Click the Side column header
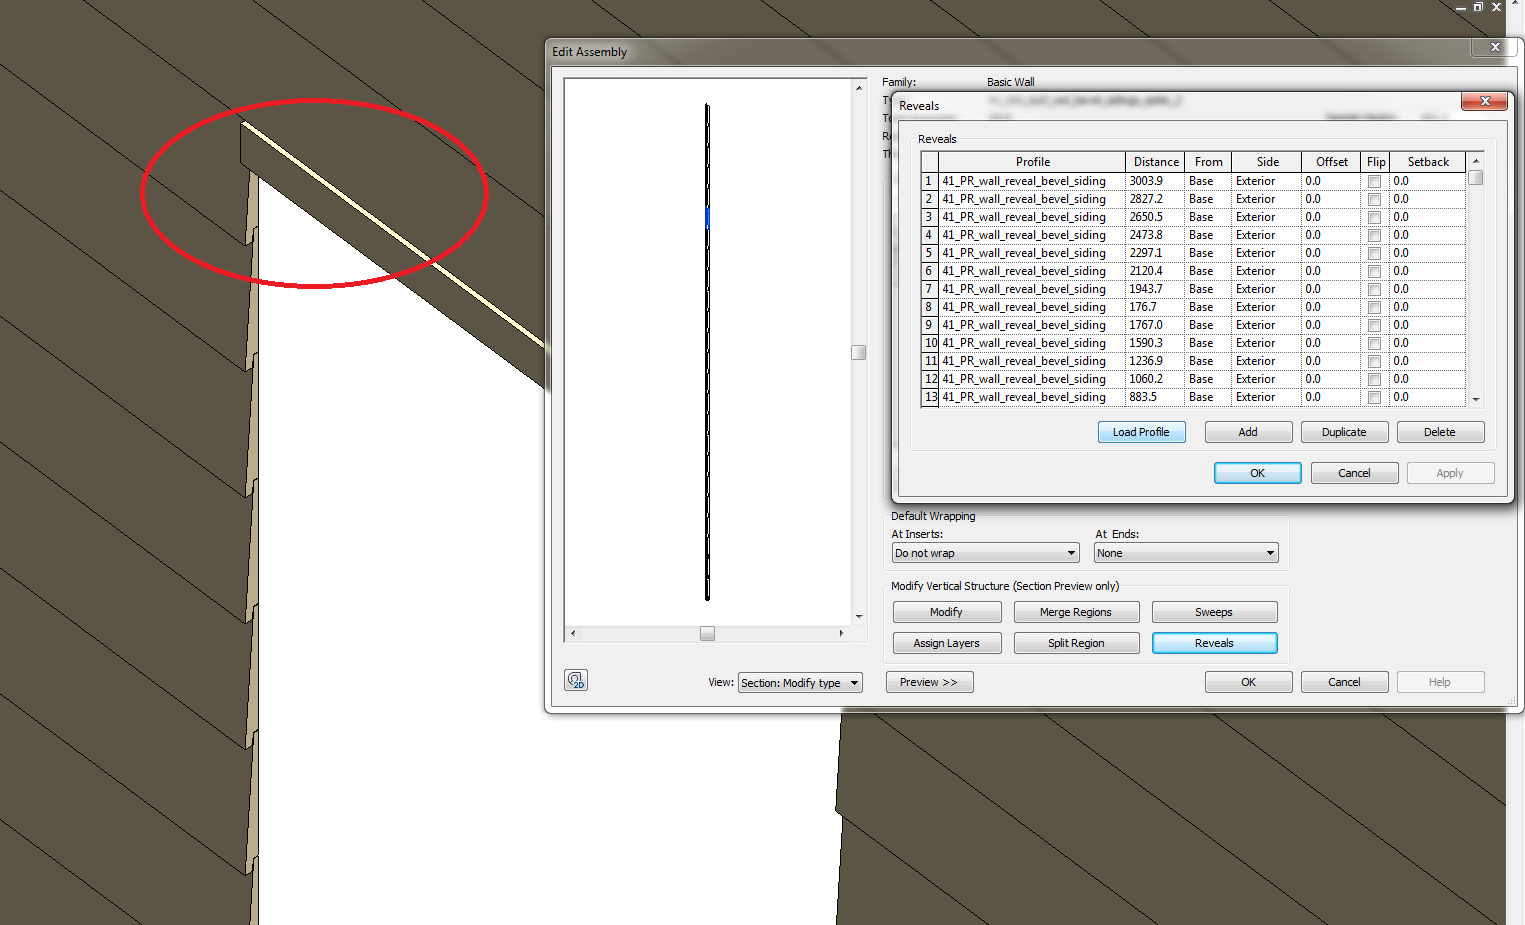The height and width of the screenshot is (925, 1525). tap(1267, 162)
